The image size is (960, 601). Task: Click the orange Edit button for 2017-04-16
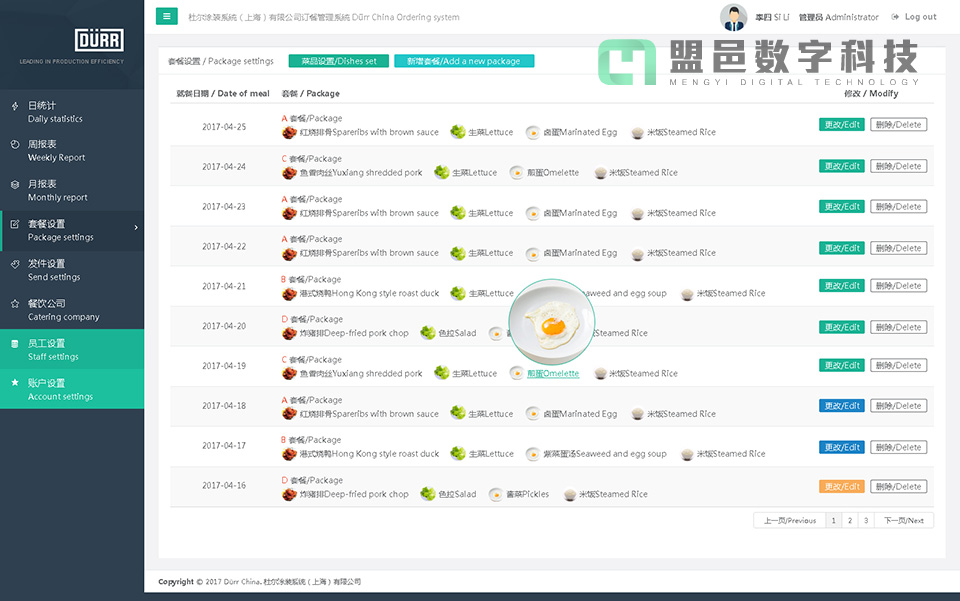pyautogui.click(x=841, y=487)
